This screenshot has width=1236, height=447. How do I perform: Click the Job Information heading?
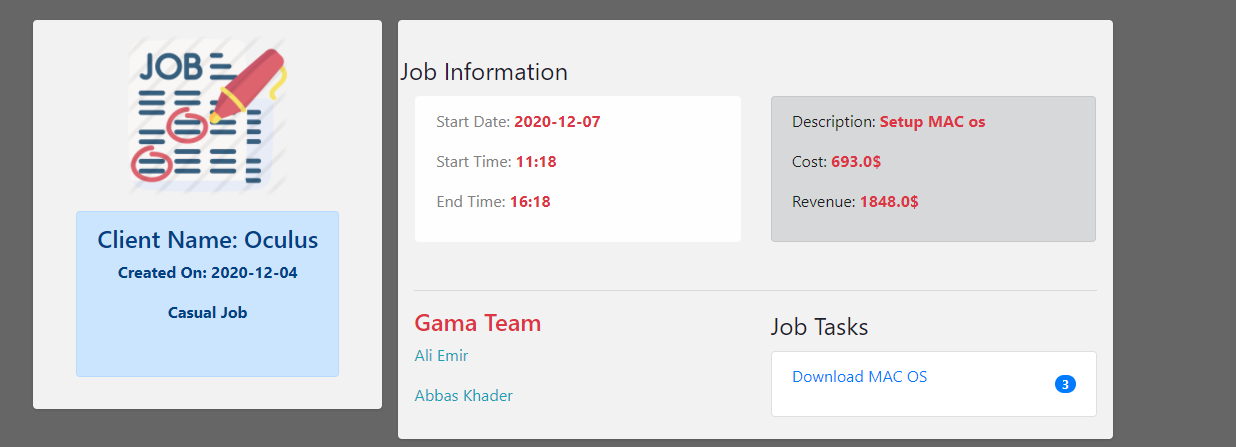484,72
